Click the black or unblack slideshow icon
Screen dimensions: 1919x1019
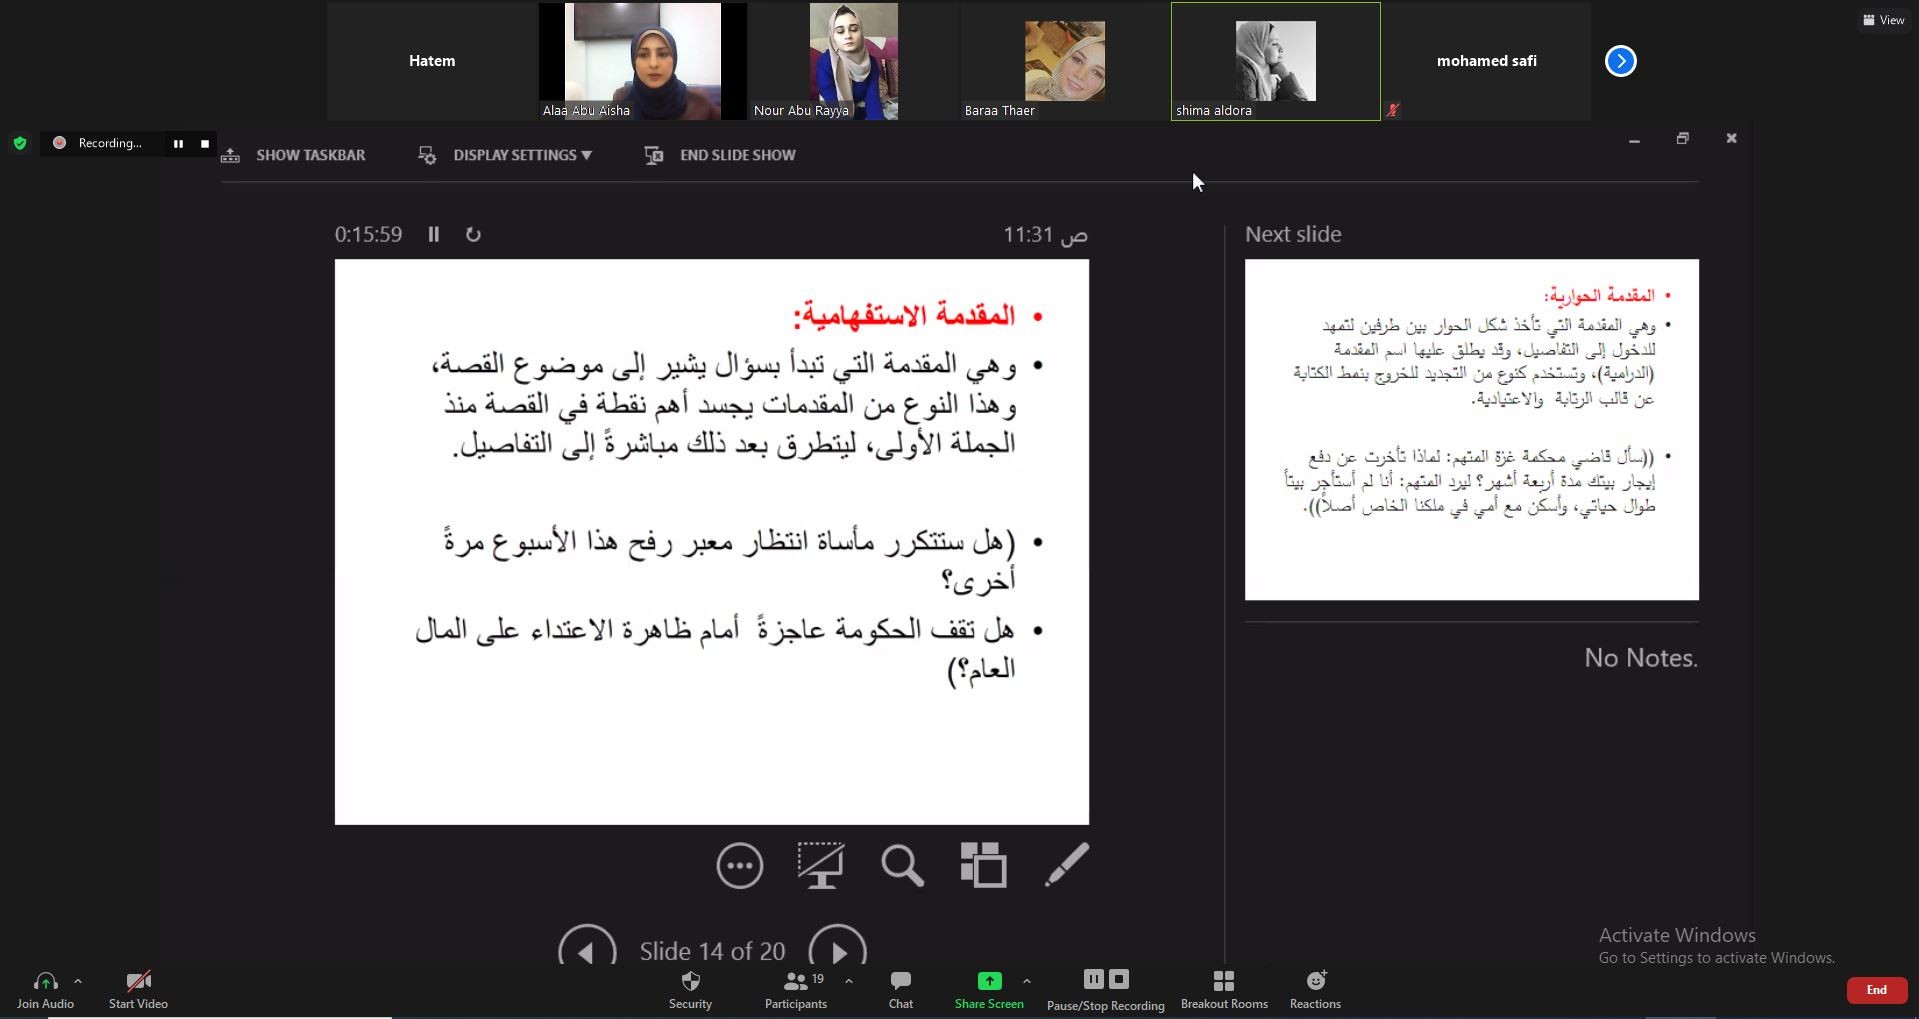(x=820, y=865)
